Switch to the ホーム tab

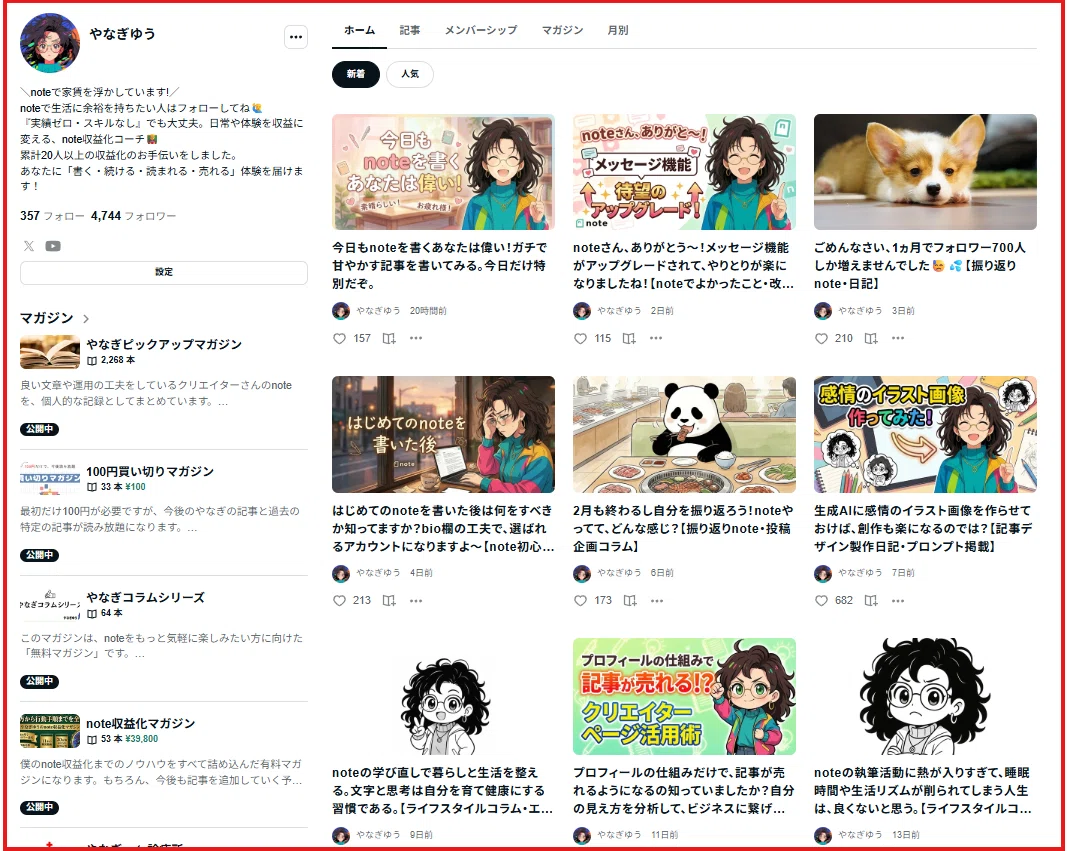pos(359,31)
